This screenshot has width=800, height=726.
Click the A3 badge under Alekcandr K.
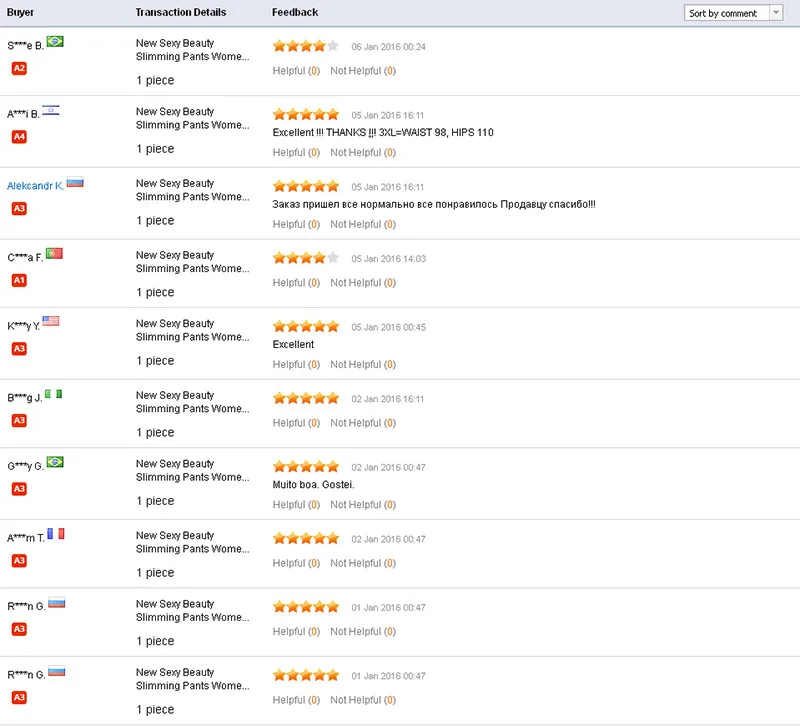19,208
